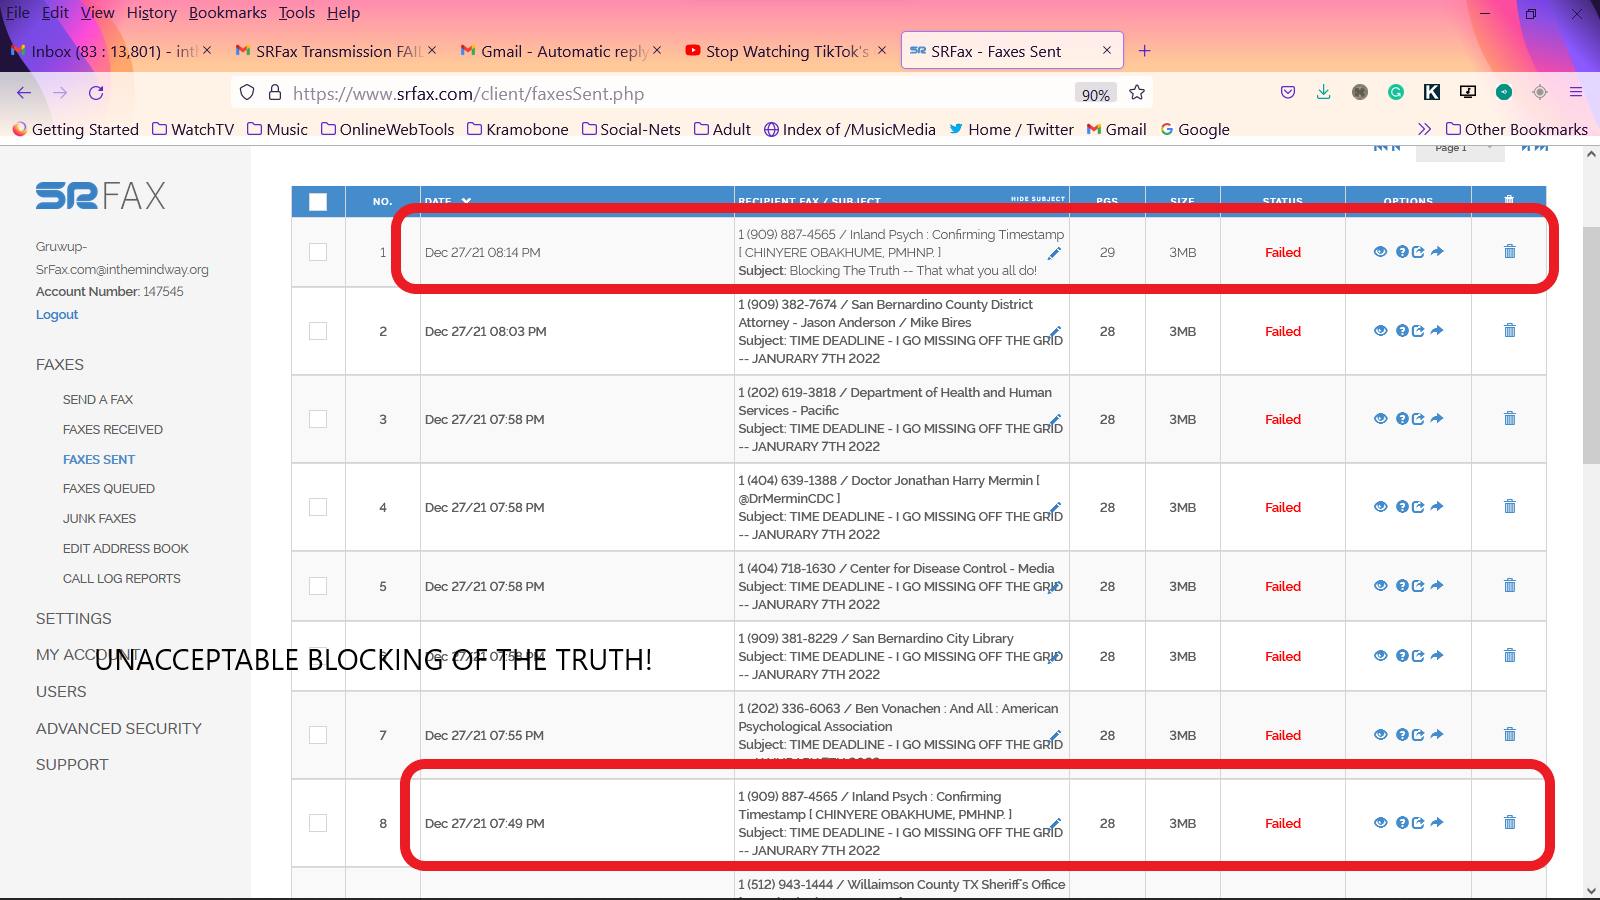The image size is (1600, 900).
Task: Click the help question-mark icon in row 7
Action: 1402,735
